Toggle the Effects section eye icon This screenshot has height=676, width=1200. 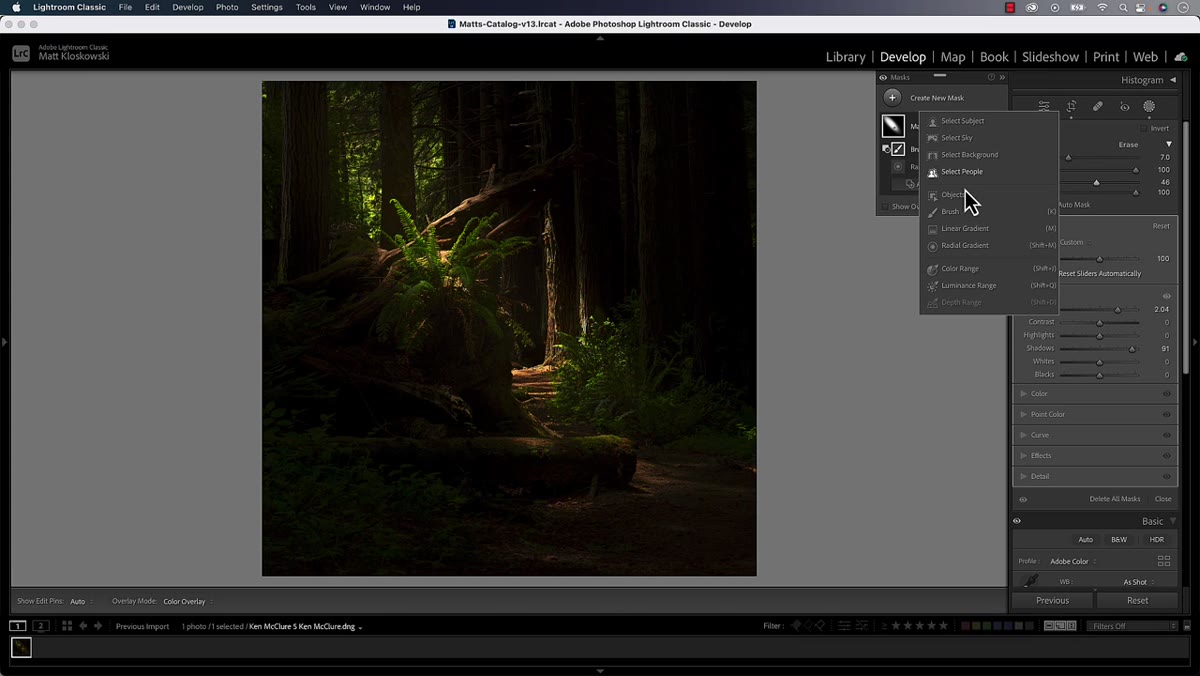(1167, 456)
